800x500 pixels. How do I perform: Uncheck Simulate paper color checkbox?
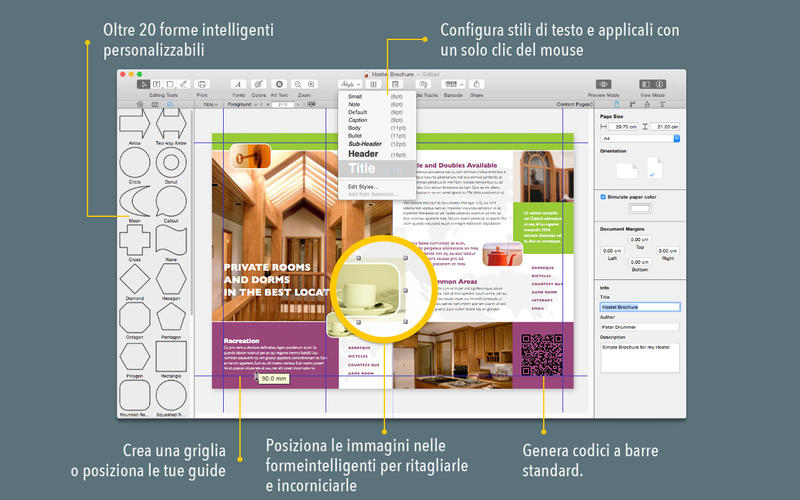(603, 197)
